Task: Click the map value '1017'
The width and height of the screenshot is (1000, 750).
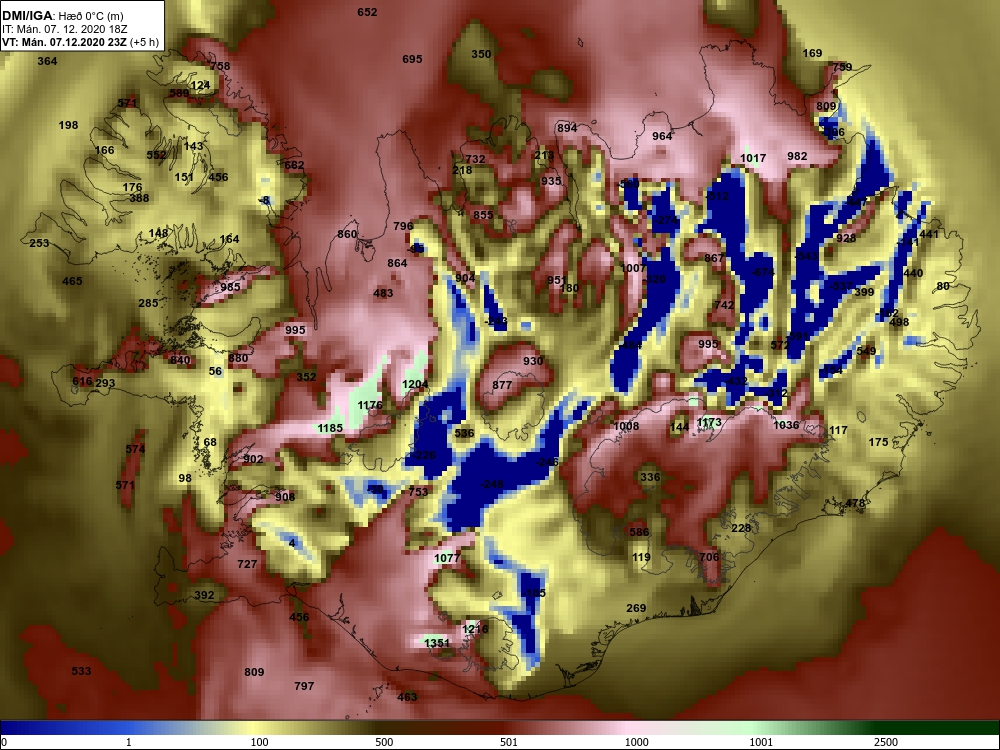Action: [x=753, y=158]
